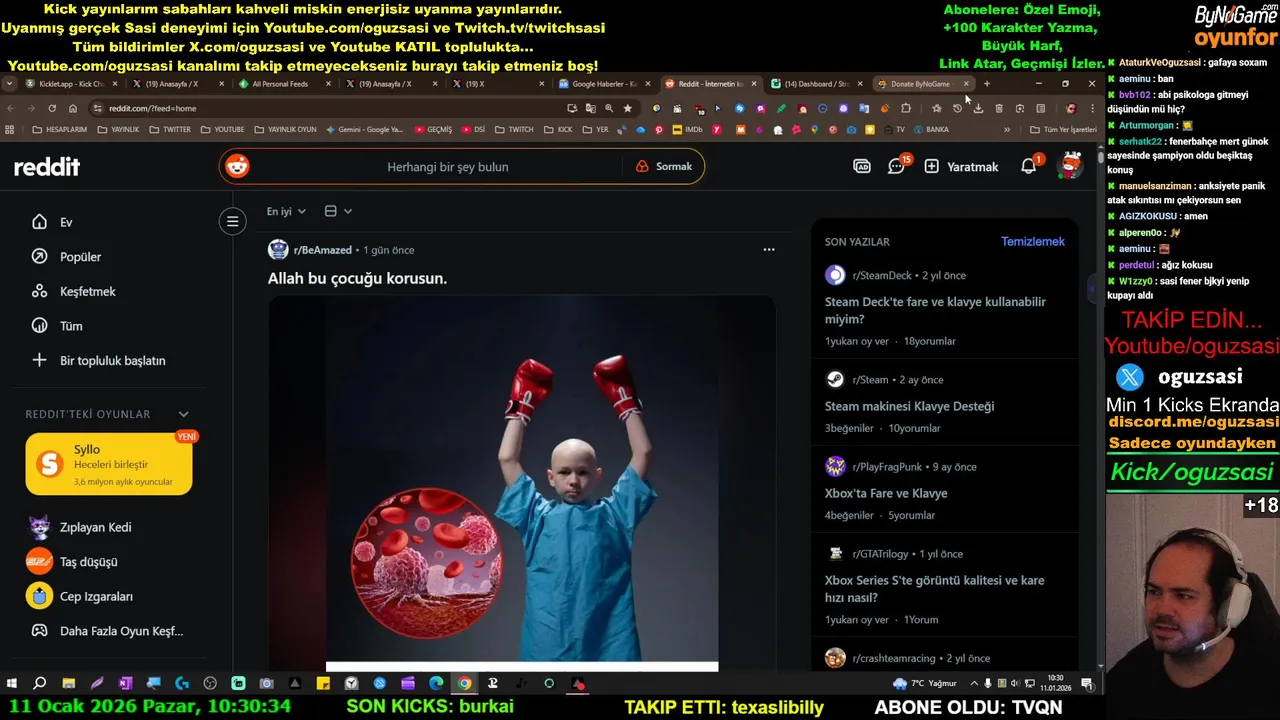This screenshot has width=1280, height=720.
Task: Open Chrome from the taskbar
Action: [x=465, y=684]
